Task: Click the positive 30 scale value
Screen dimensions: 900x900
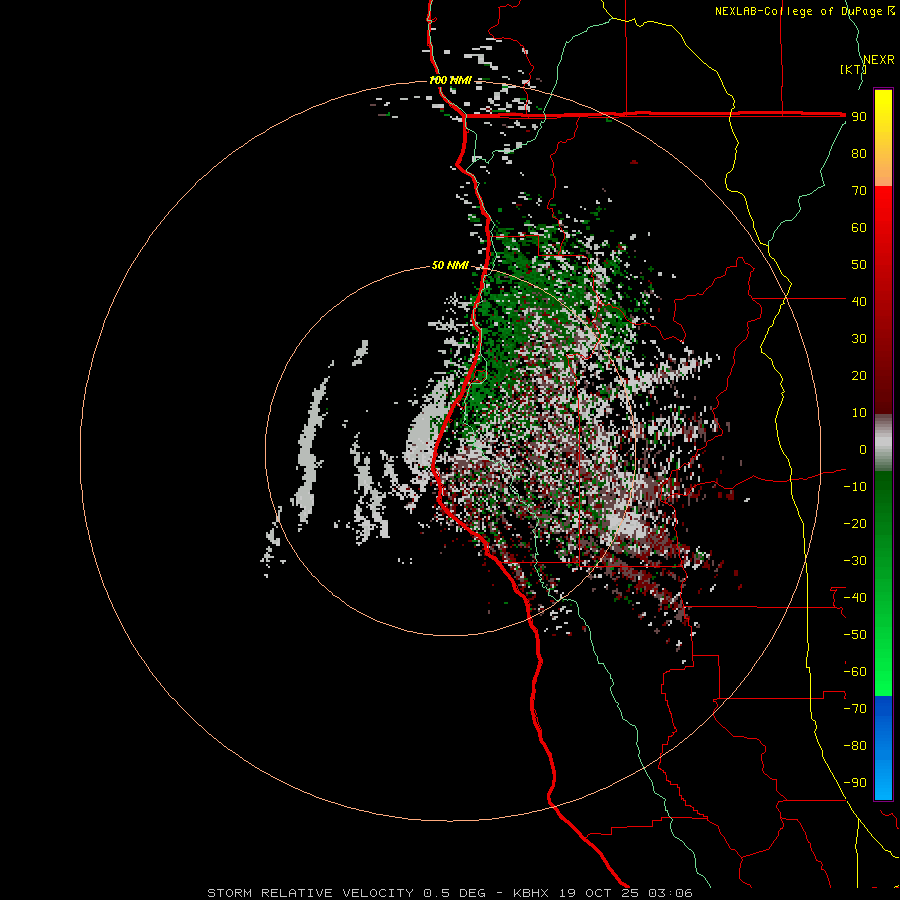Action: point(859,339)
